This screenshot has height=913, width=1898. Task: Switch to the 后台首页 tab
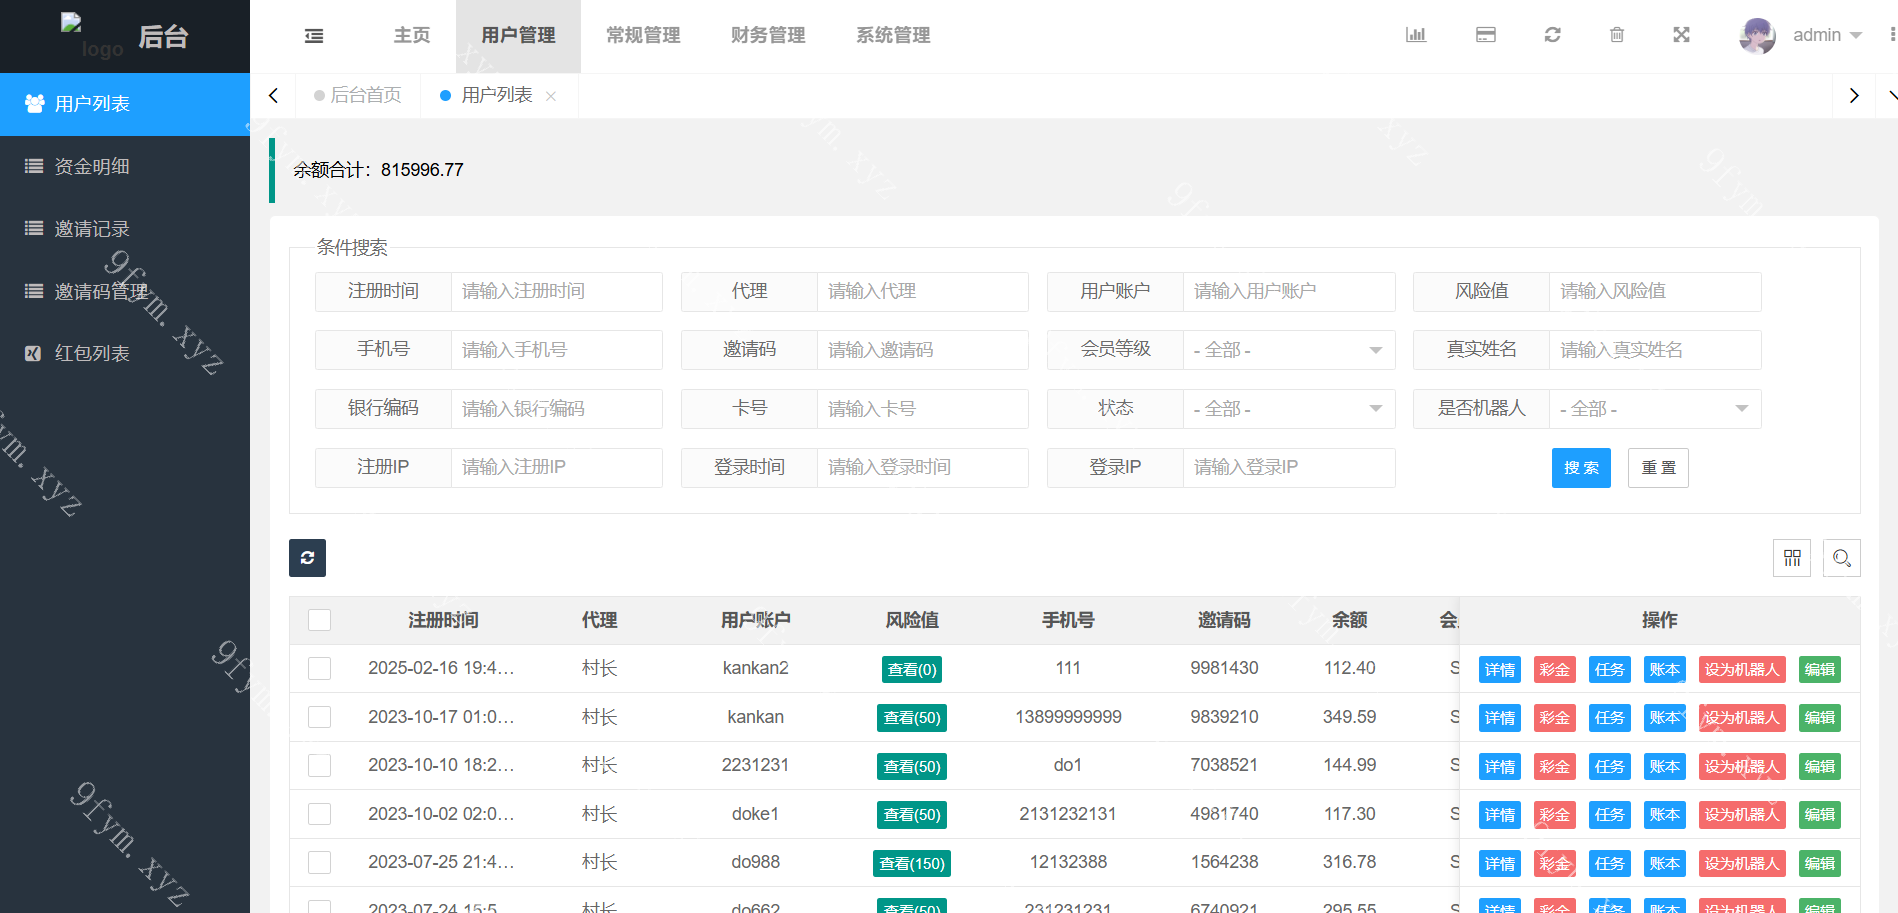click(x=357, y=96)
